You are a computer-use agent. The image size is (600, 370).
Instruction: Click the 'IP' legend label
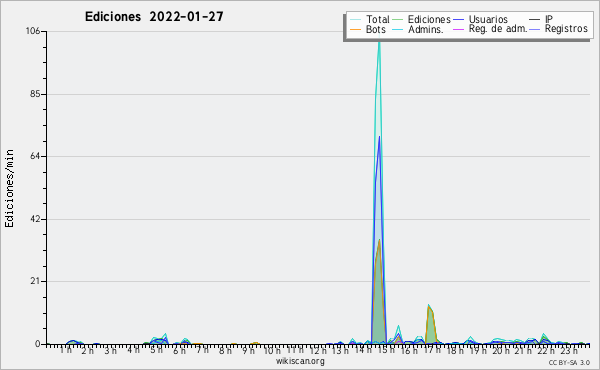[x=549, y=19]
